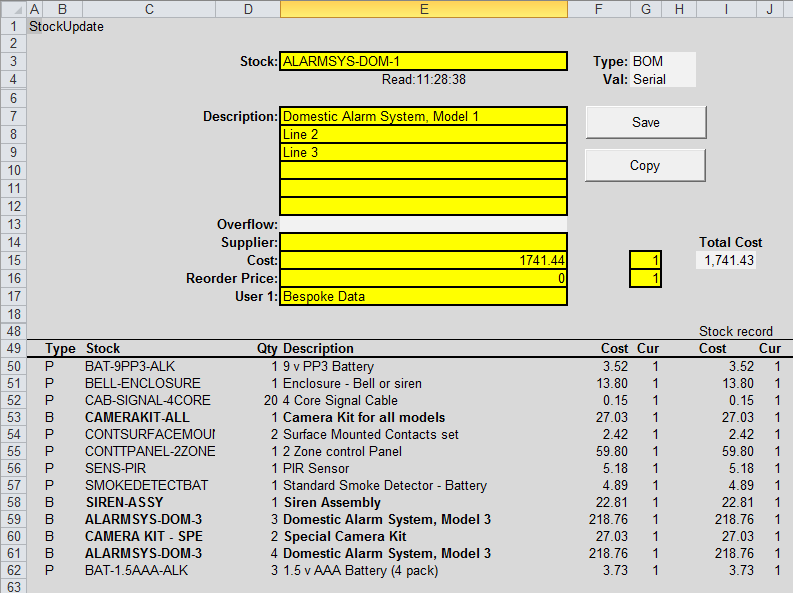
Task: Select the Stock field ALARMSYS-DOM-1
Action: pos(423,61)
